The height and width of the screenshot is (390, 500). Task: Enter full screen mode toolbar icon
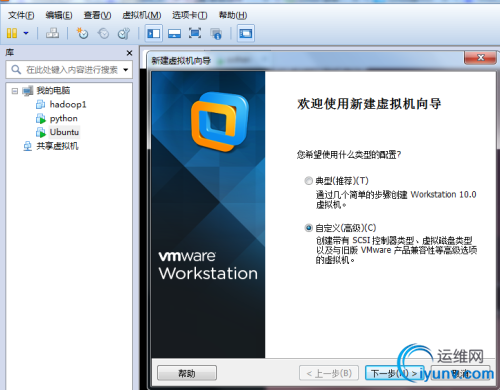[195, 33]
